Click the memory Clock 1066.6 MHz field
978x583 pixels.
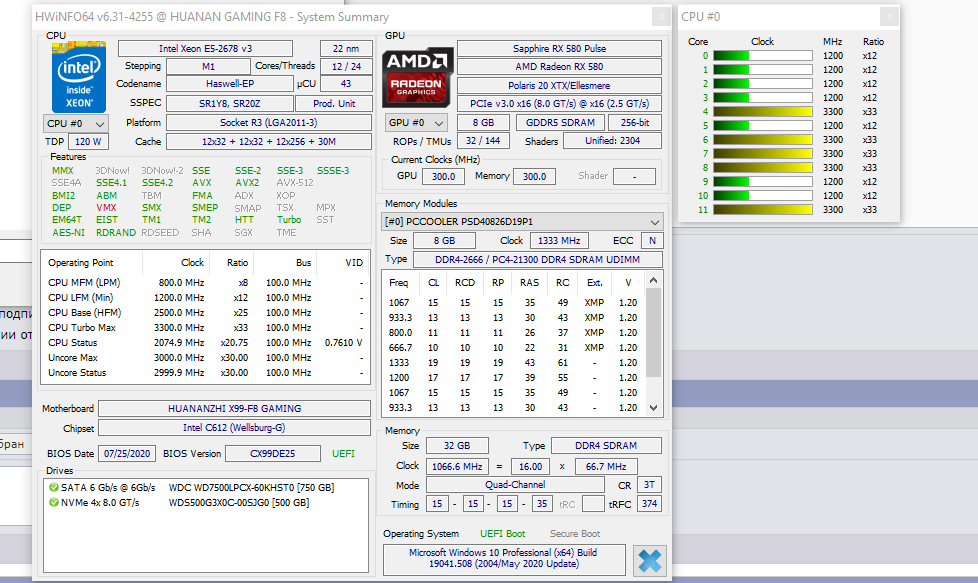(x=457, y=466)
